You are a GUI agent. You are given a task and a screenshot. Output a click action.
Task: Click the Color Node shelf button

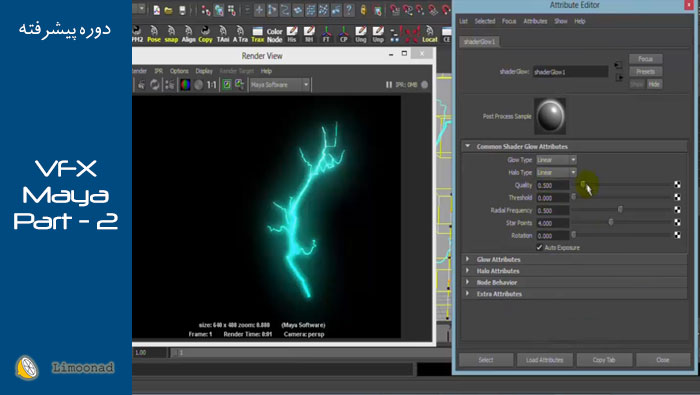click(x=275, y=35)
